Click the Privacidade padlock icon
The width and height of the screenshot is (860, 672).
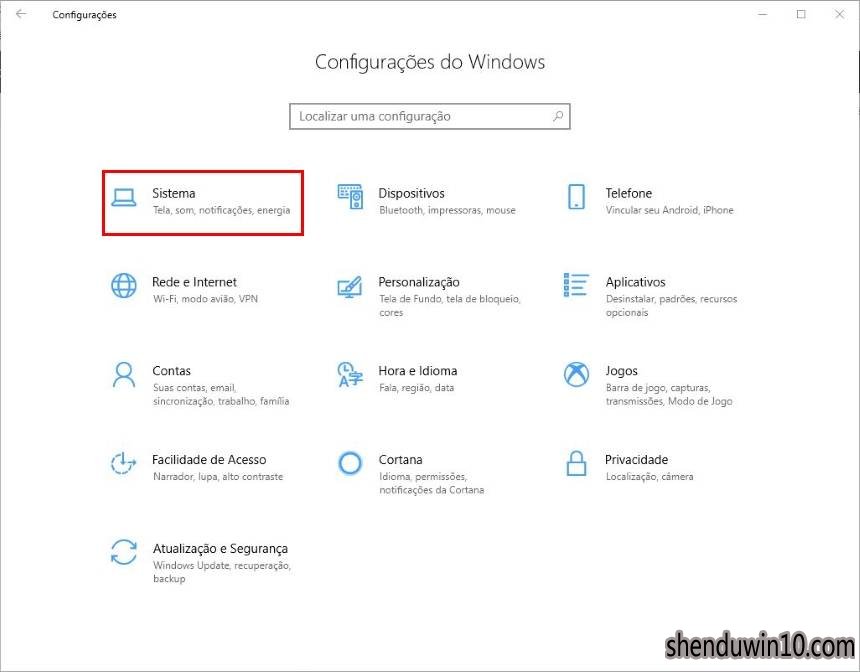pyautogui.click(x=576, y=464)
